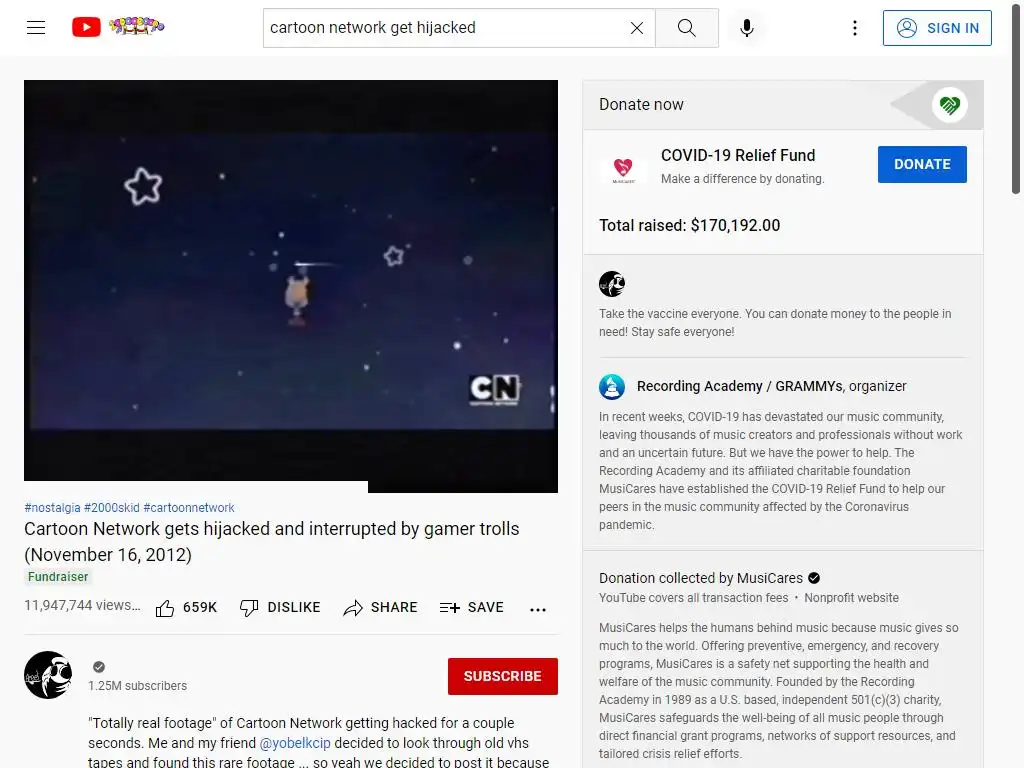Open the hamburger guide menu
Image resolution: width=1024 pixels, height=768 pixels.
36,27
